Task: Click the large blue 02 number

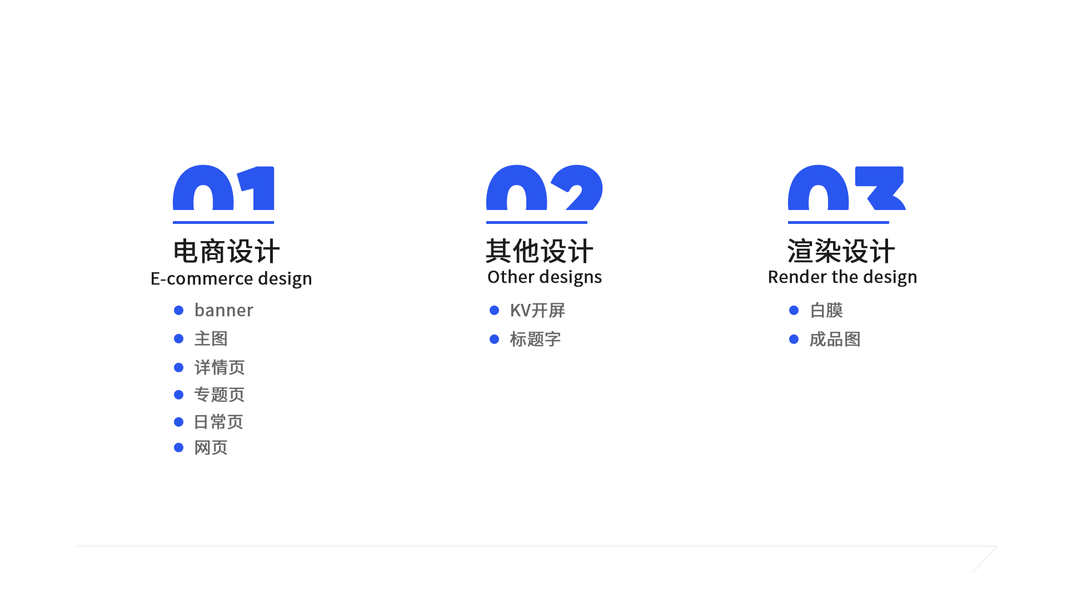Action: tap(544, 187)
